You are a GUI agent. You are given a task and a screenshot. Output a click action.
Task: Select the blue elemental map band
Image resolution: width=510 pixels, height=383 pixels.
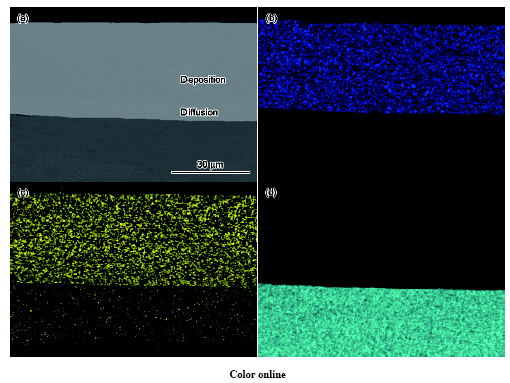[381, 67]
